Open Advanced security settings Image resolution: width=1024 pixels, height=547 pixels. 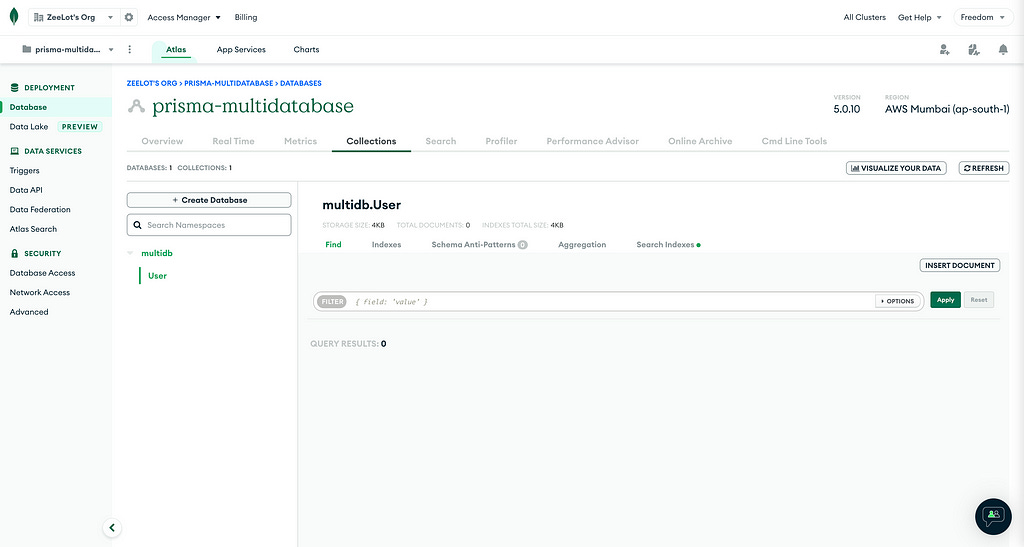(29, 312)
